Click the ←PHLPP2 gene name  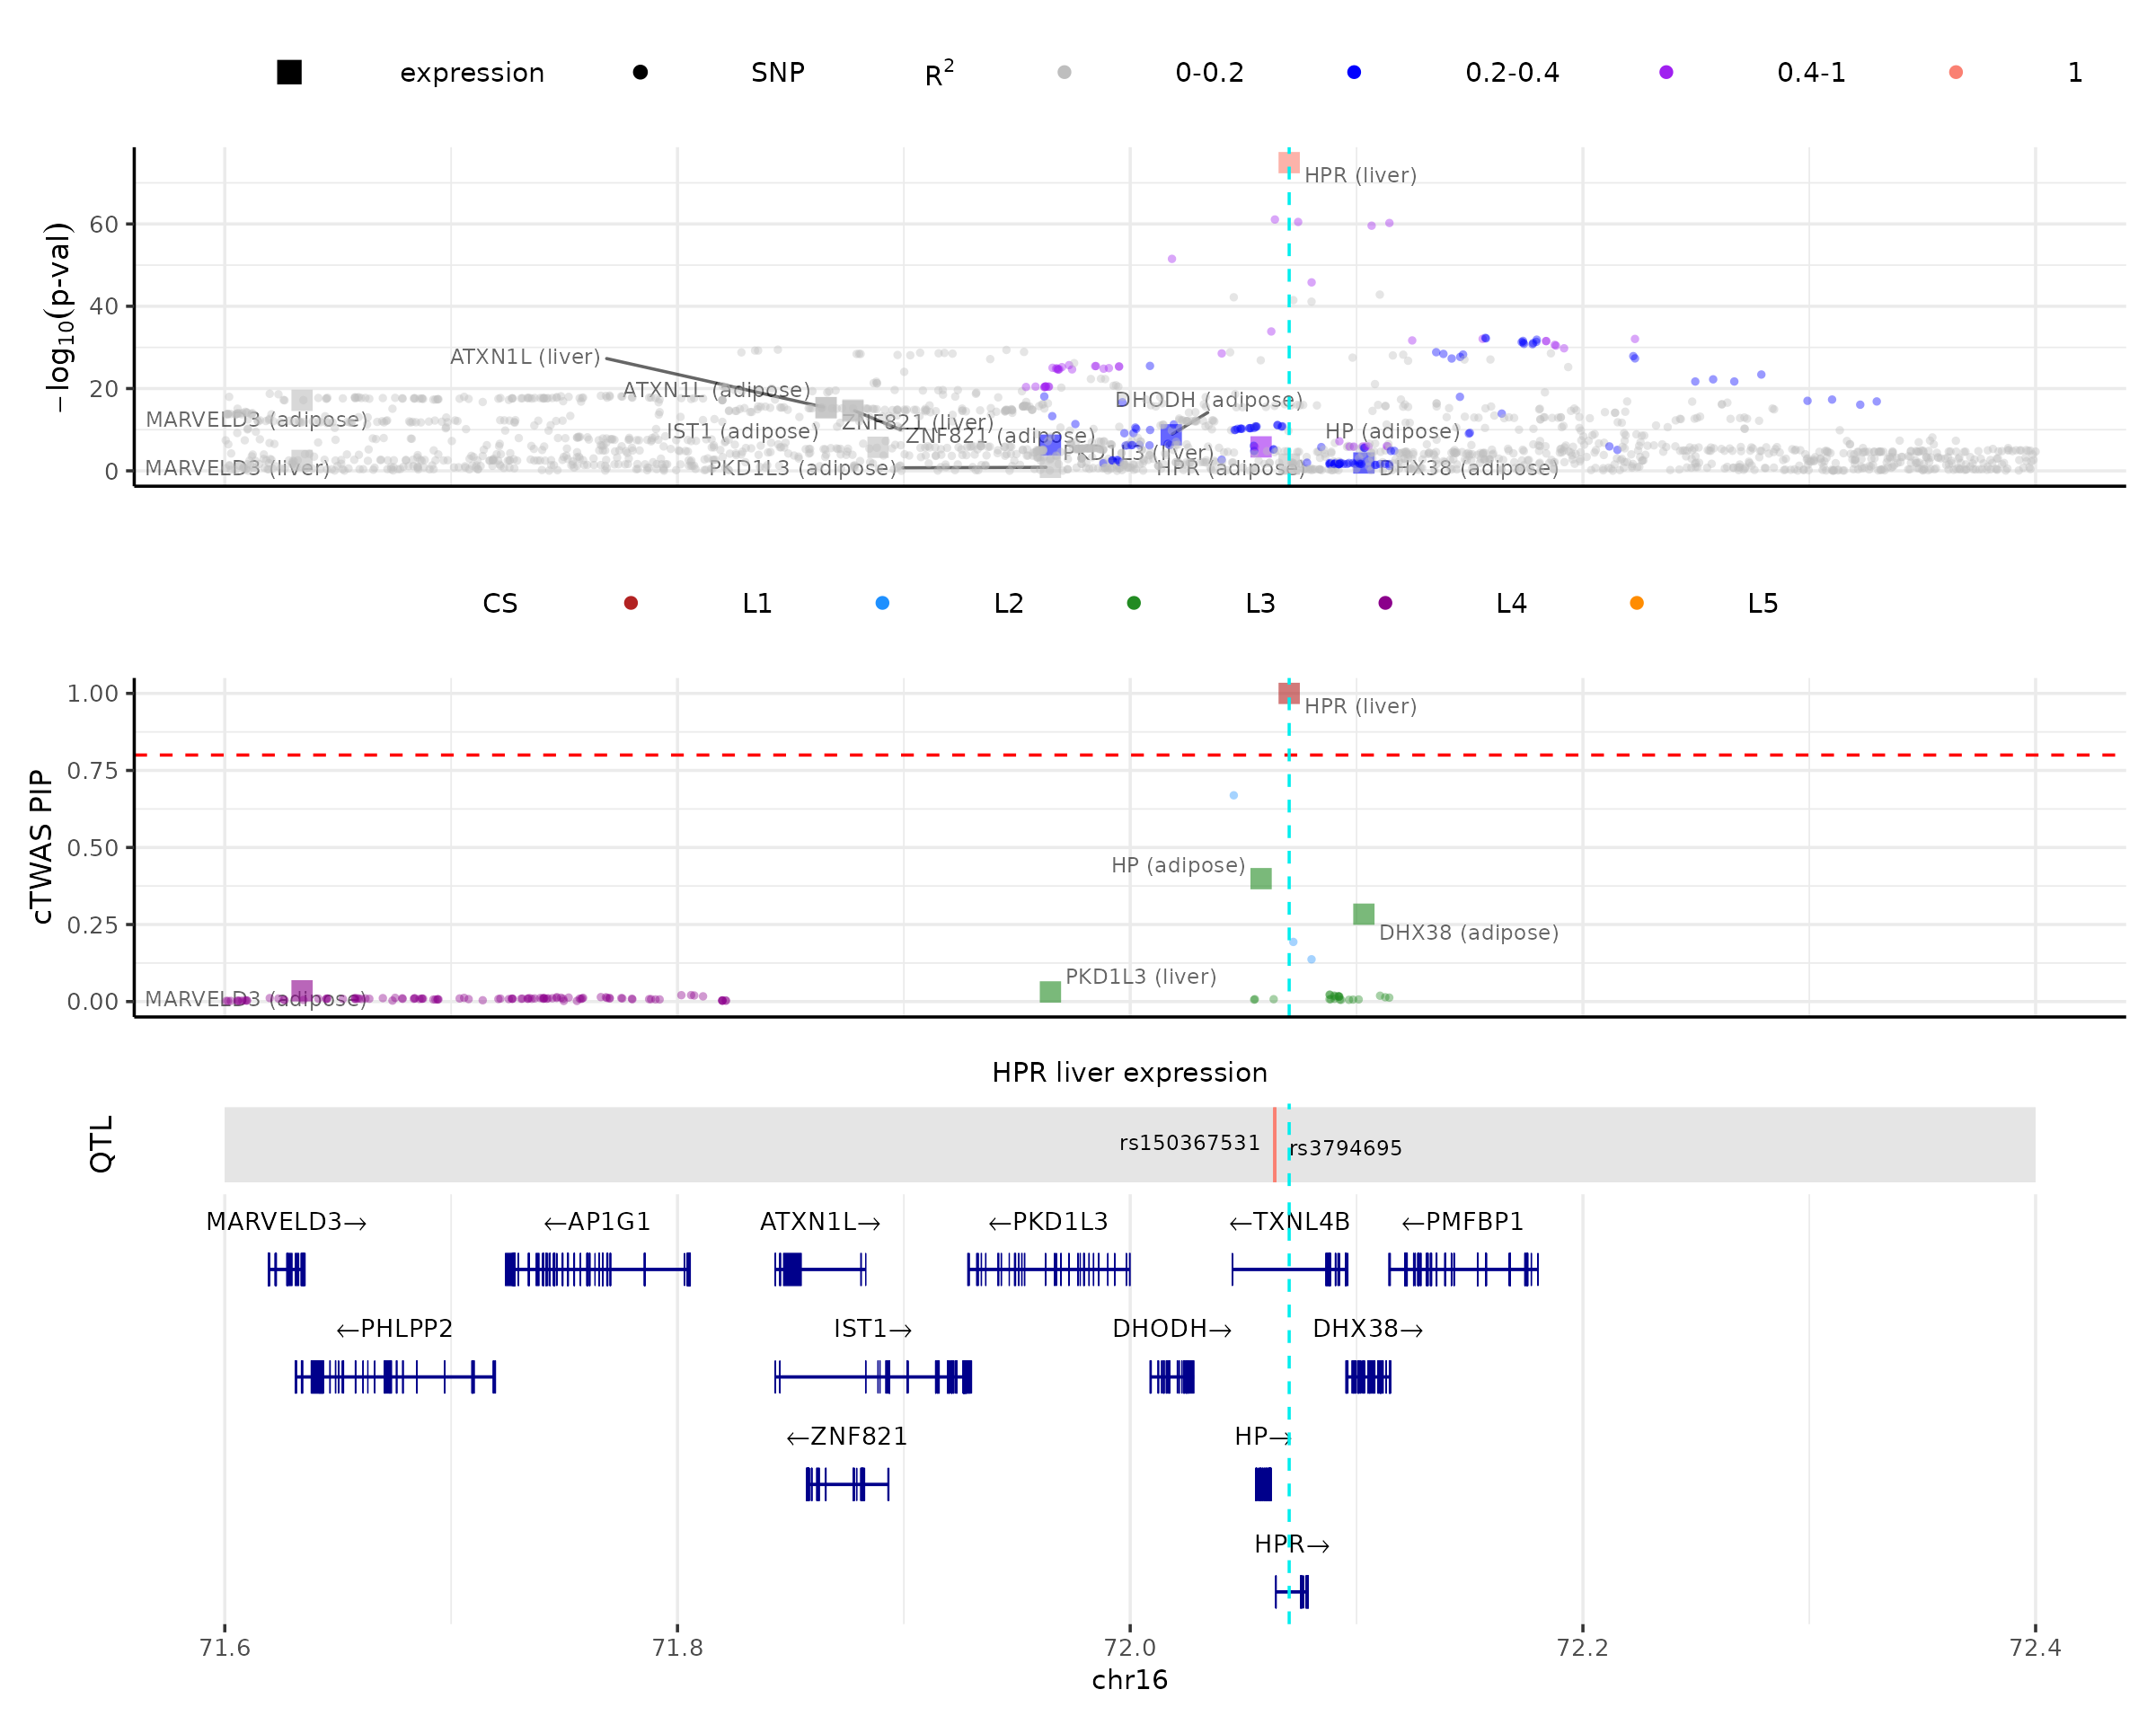tap(395, 1329)
